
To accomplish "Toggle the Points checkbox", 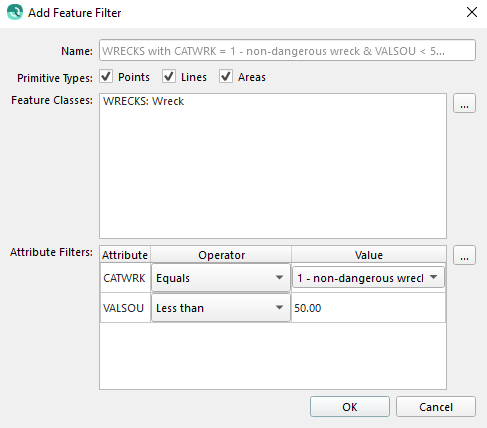I will [106, 77].
